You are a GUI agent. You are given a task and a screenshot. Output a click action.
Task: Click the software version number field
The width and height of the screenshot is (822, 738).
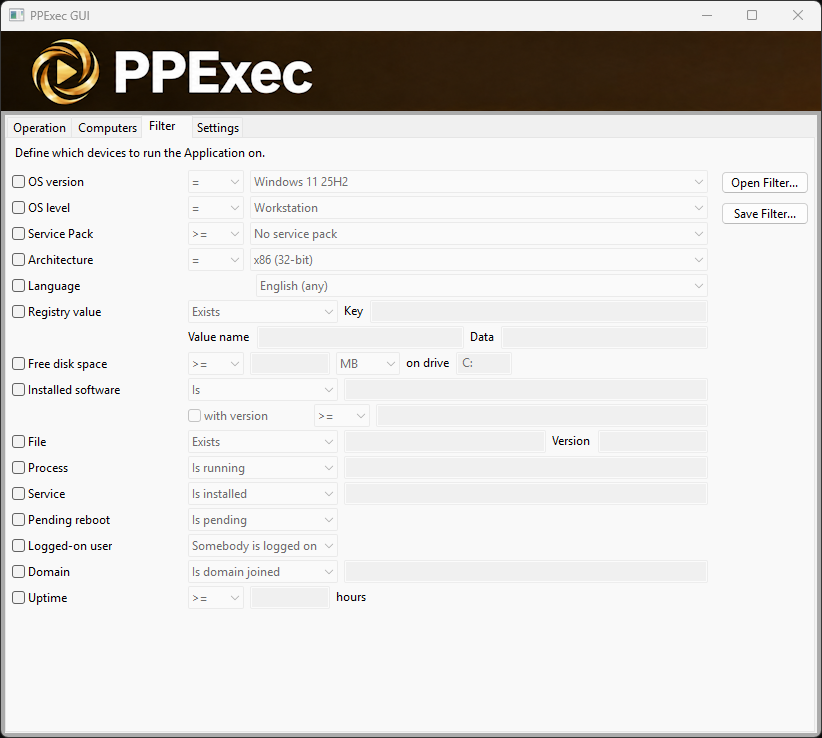(542, 416)
